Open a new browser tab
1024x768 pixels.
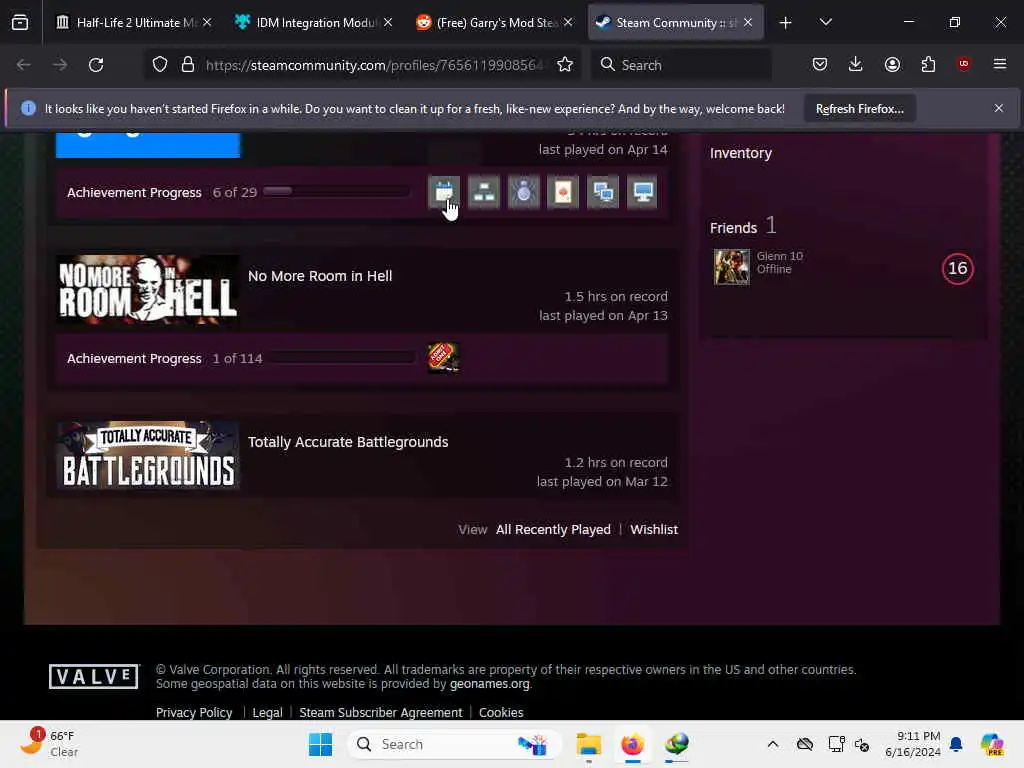tap(786, 23)
